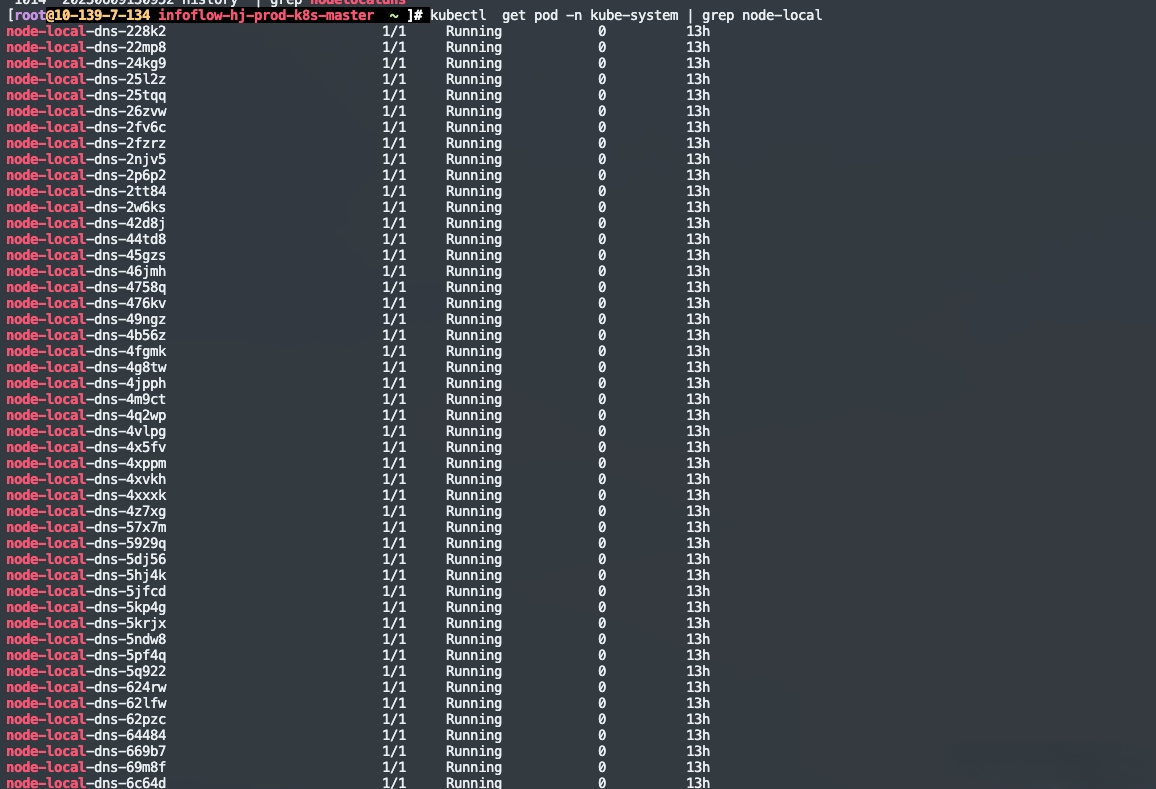
Task: Click pod name node-local-dns-22mp8
Action: pos(86,47)
